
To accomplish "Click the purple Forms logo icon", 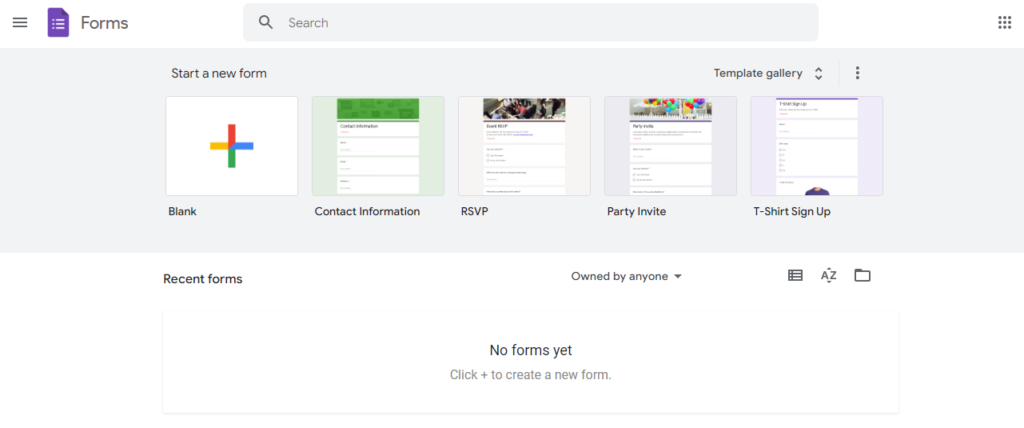I will [x=58, y=23].
